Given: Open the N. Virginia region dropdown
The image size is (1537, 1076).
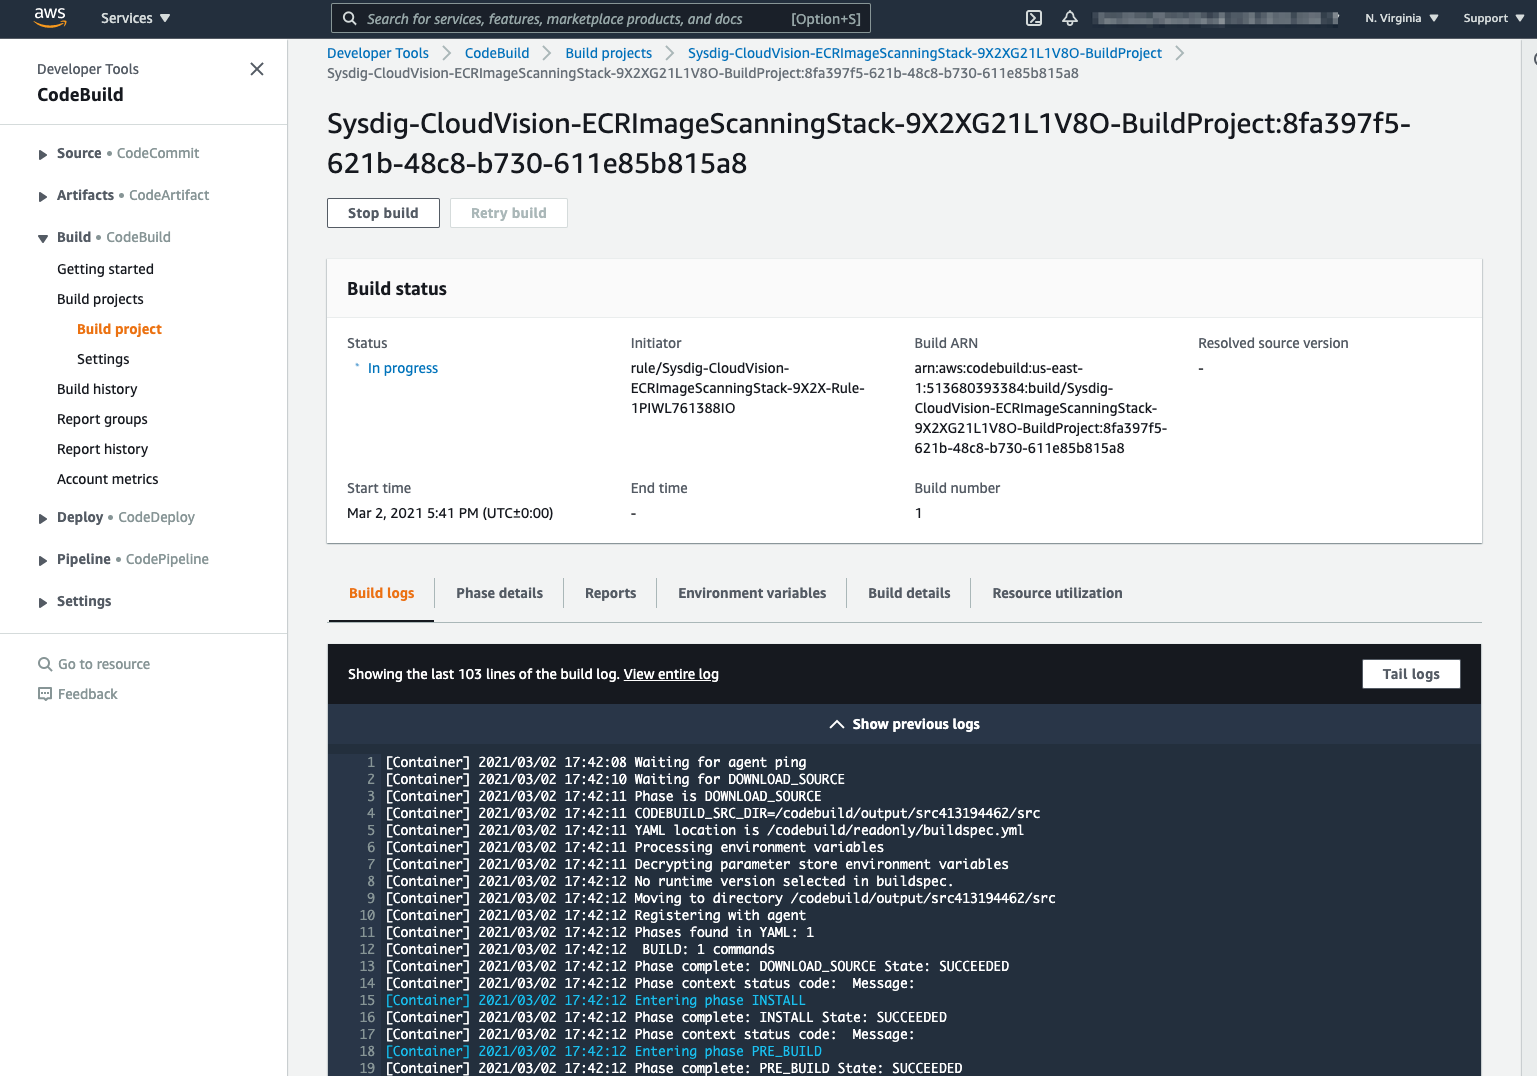Looking at the screenshot, I should [x=1402, y=18].
